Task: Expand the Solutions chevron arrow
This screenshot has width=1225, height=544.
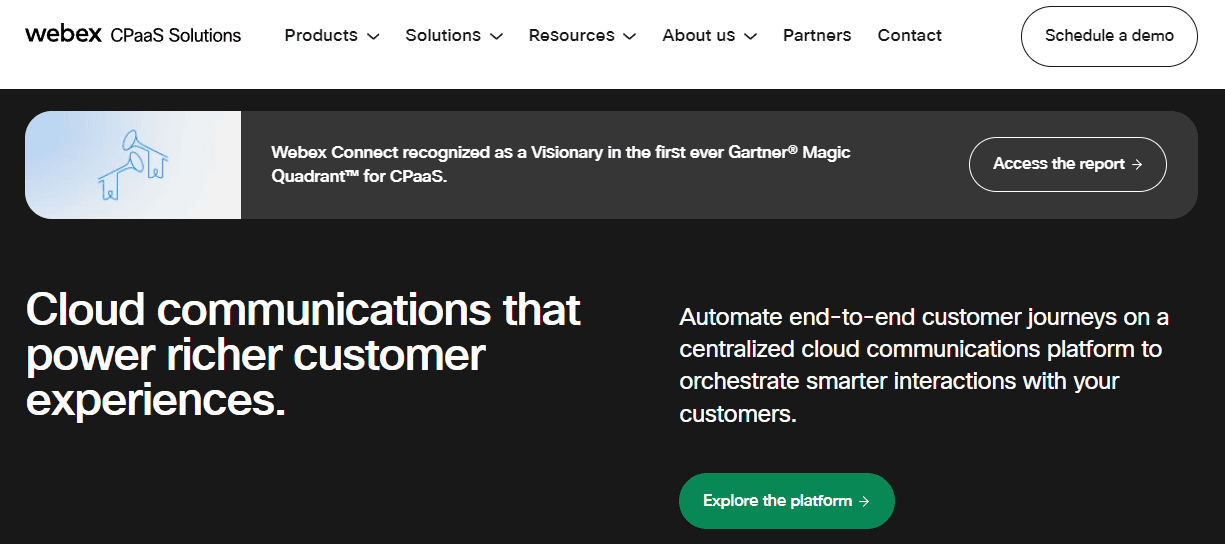Action: click(x=496, y=36)
